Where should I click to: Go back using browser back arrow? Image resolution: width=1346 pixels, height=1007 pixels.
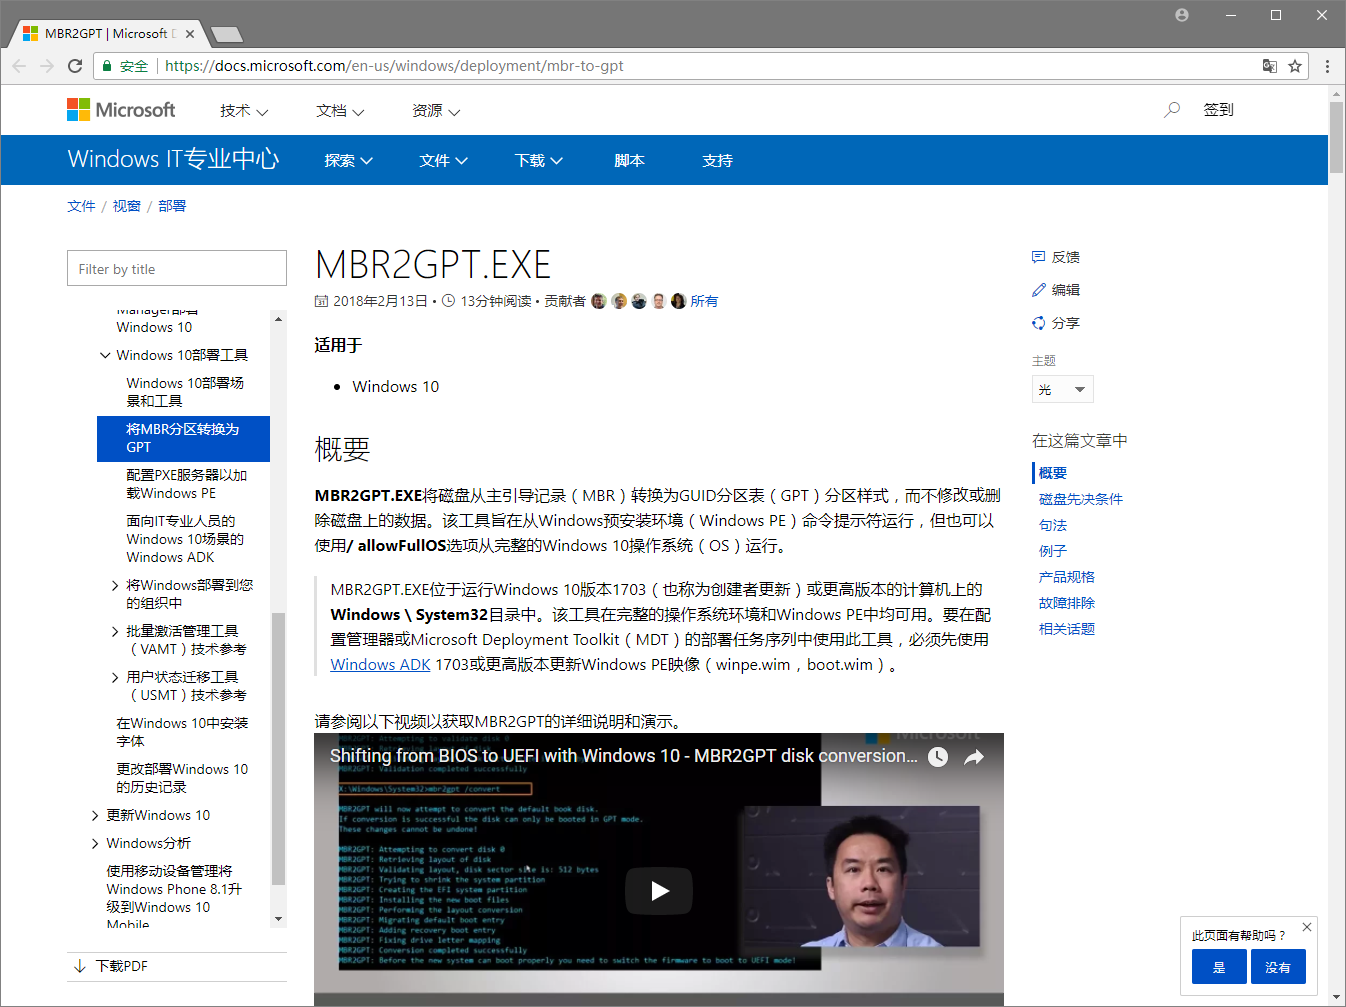click(19, 66)
